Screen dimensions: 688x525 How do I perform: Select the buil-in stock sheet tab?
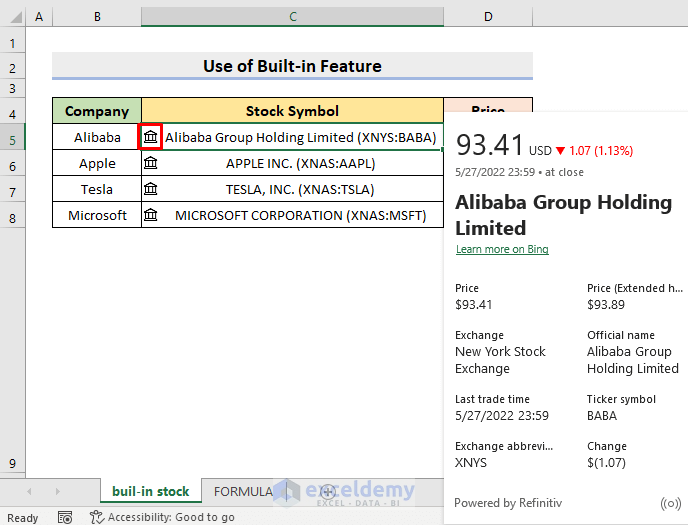coord(150,491)
